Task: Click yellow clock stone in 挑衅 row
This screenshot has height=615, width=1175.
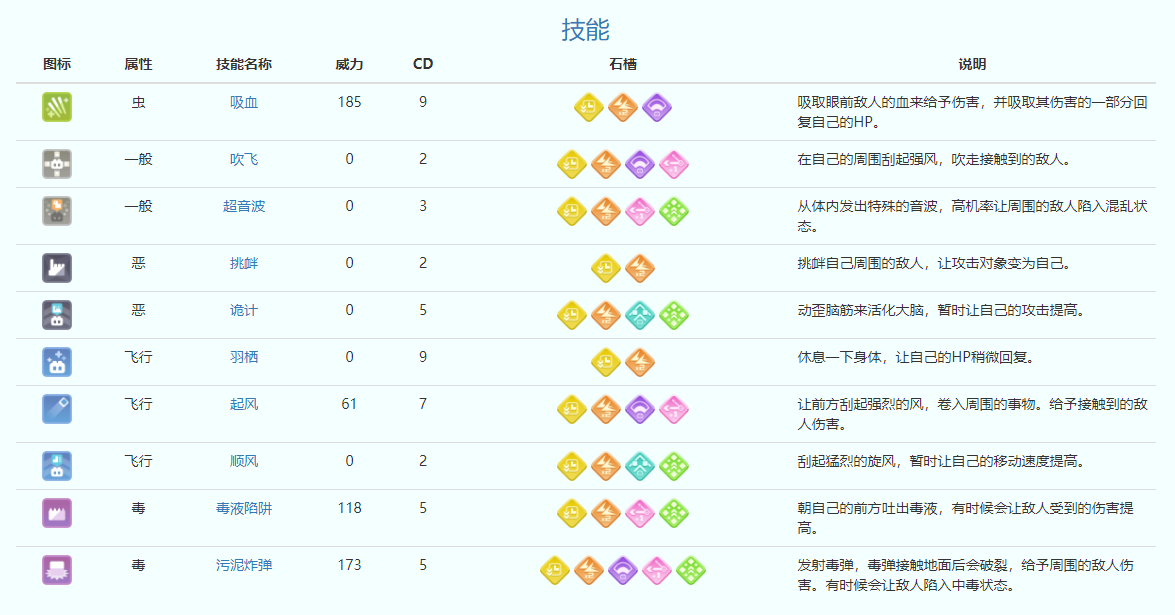Action: click(x=605, y=268)
